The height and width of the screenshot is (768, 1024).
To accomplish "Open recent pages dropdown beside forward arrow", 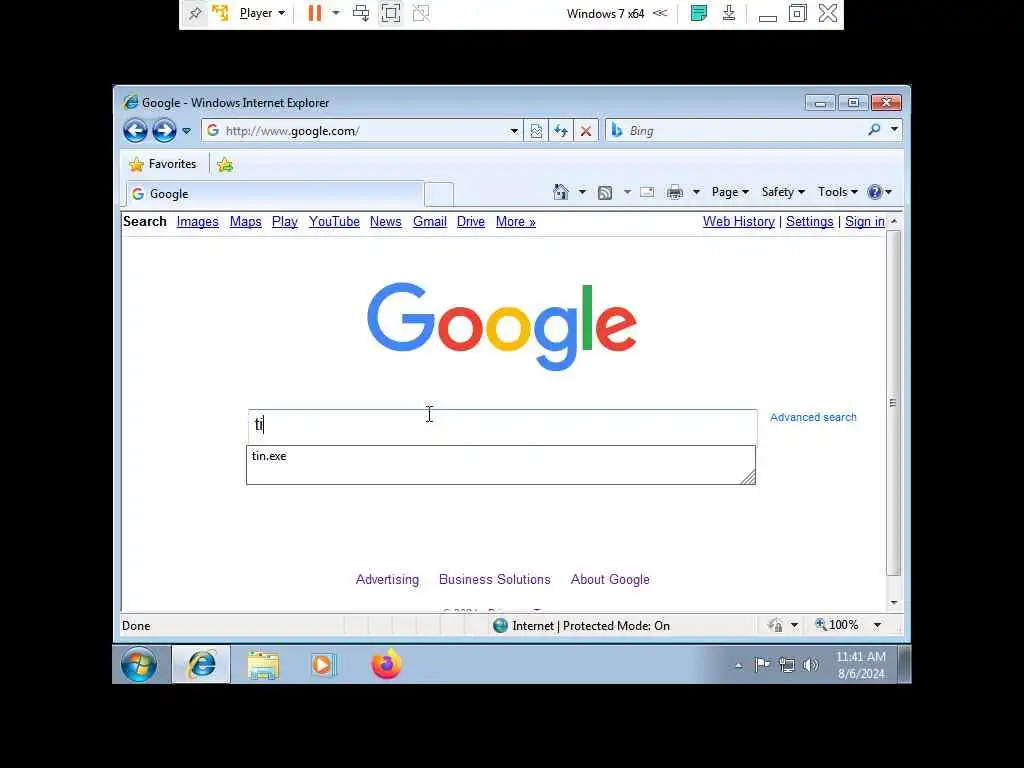I will point(187,131).
